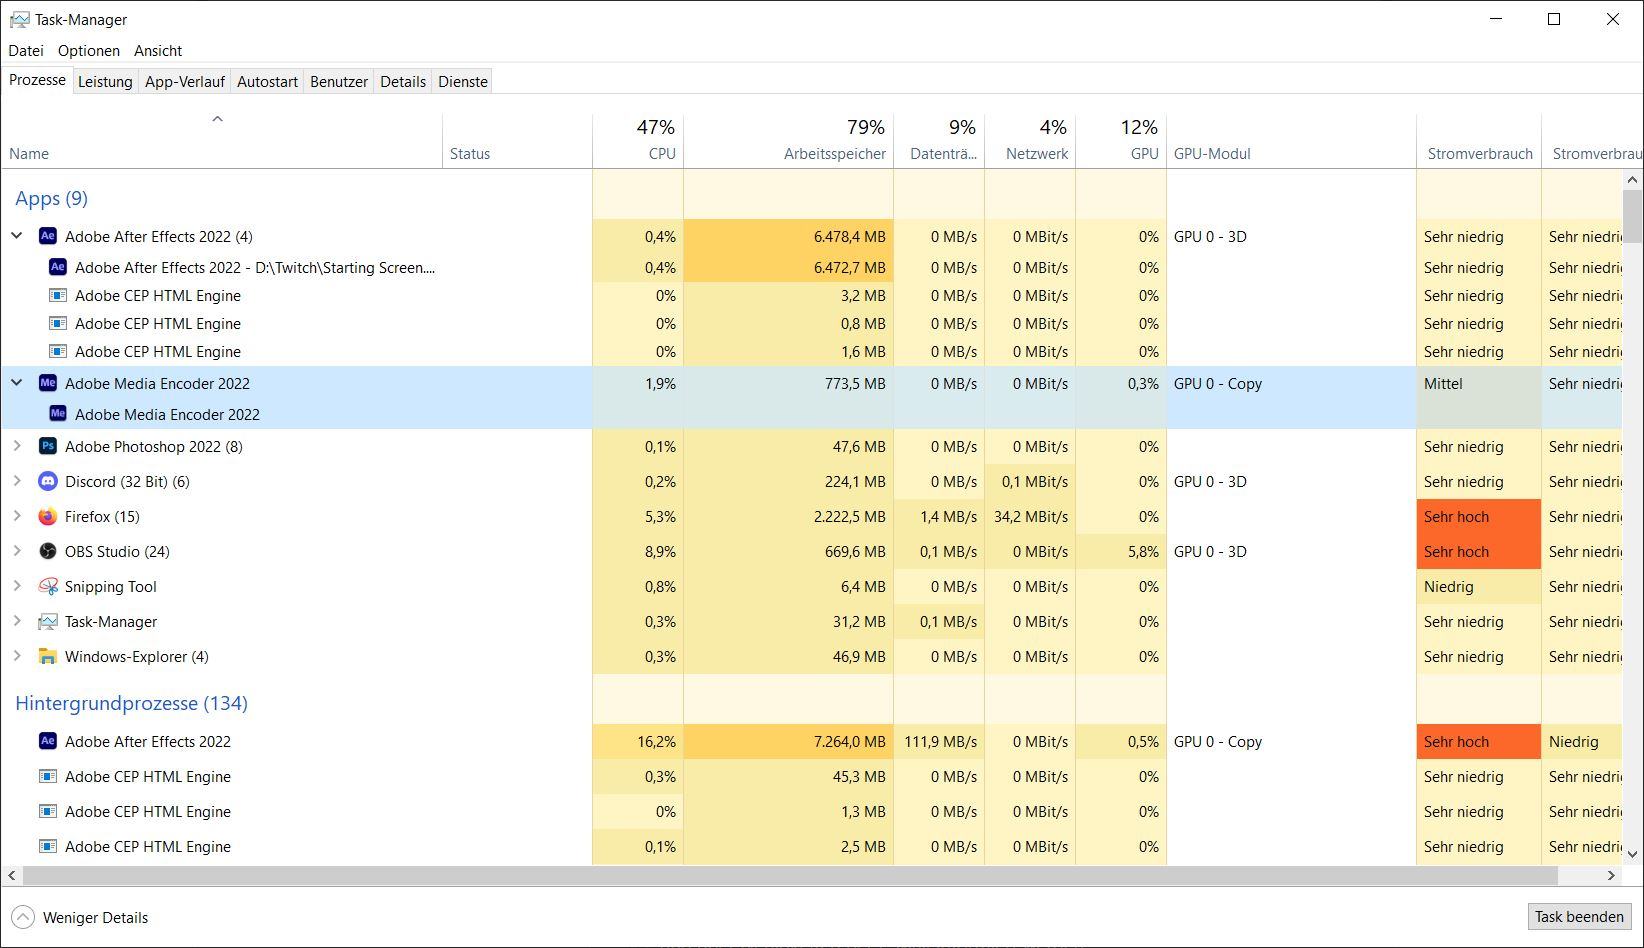Screen dimensions: 1644x948
Task: Collapse the Adobe Media Encoder 2022 group
Action: 16,383
